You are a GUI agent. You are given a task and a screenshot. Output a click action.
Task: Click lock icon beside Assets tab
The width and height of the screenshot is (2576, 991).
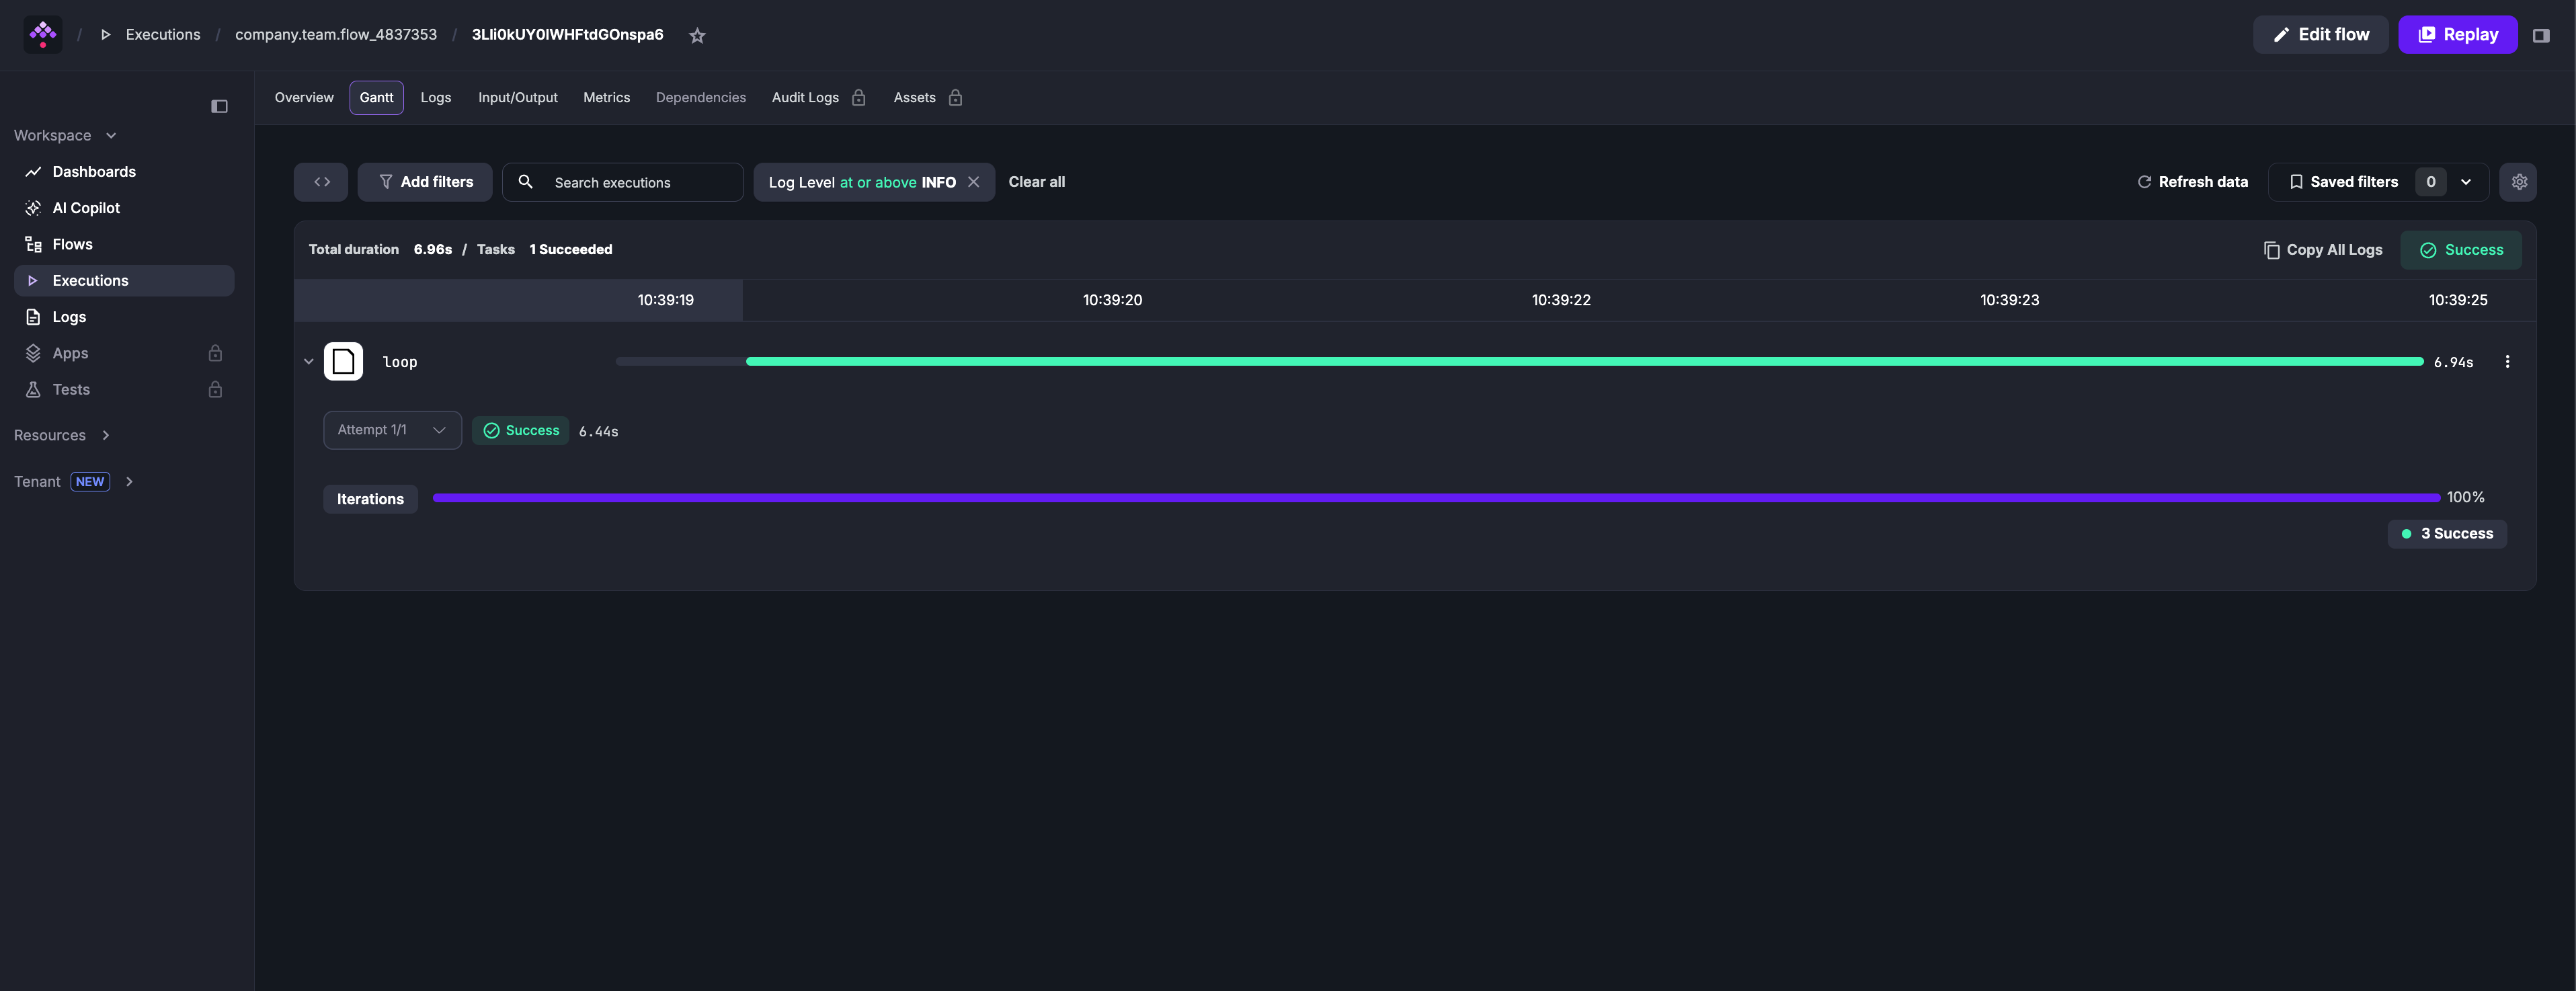click(955, 98)
